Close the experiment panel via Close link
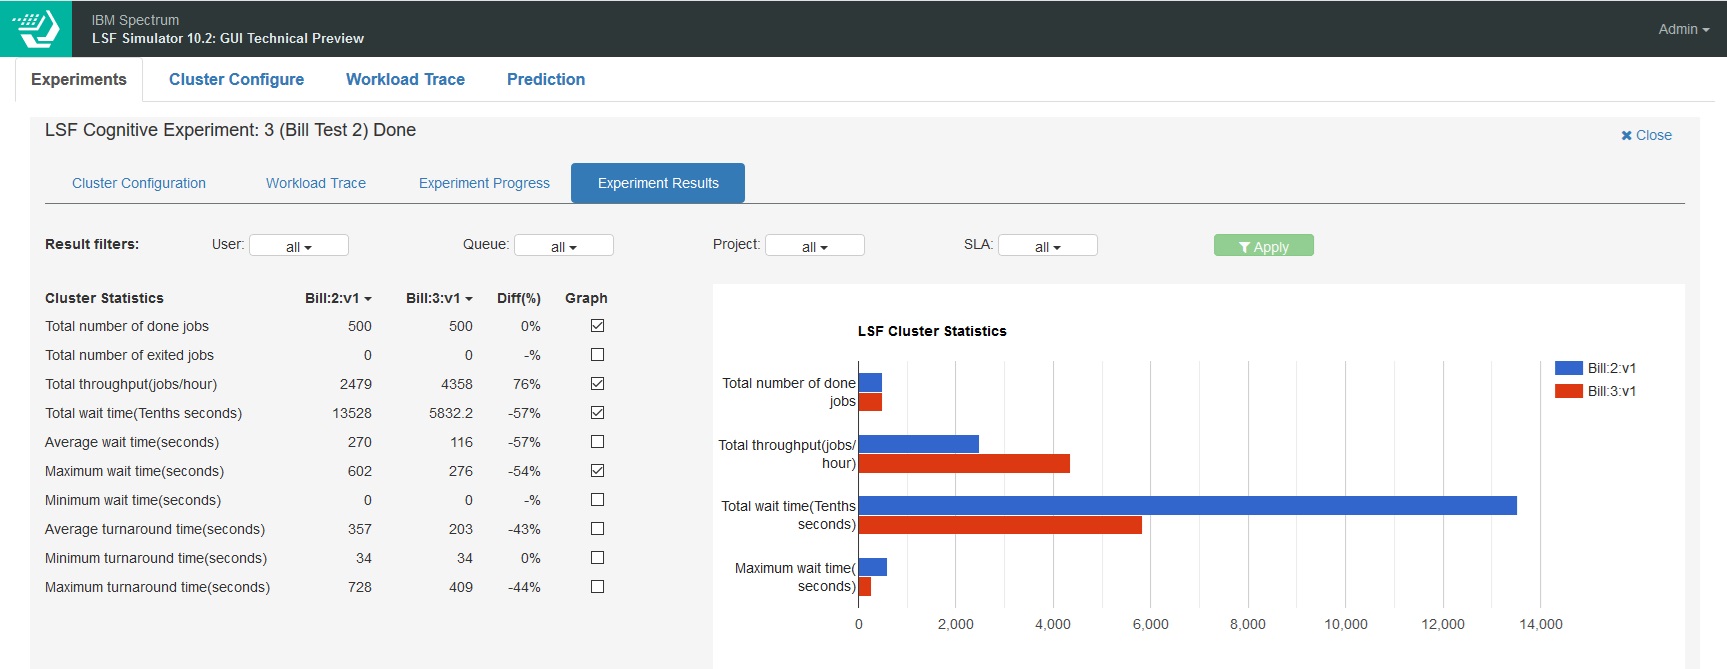 click(x=1646, y=135)
